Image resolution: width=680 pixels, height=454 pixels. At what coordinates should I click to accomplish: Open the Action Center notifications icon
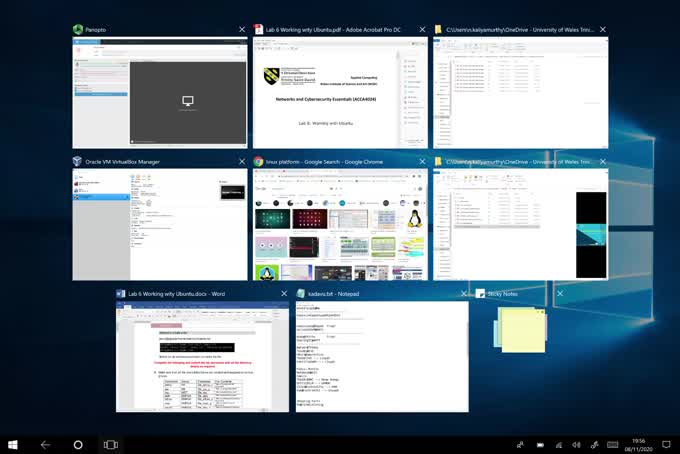(665, 444)
